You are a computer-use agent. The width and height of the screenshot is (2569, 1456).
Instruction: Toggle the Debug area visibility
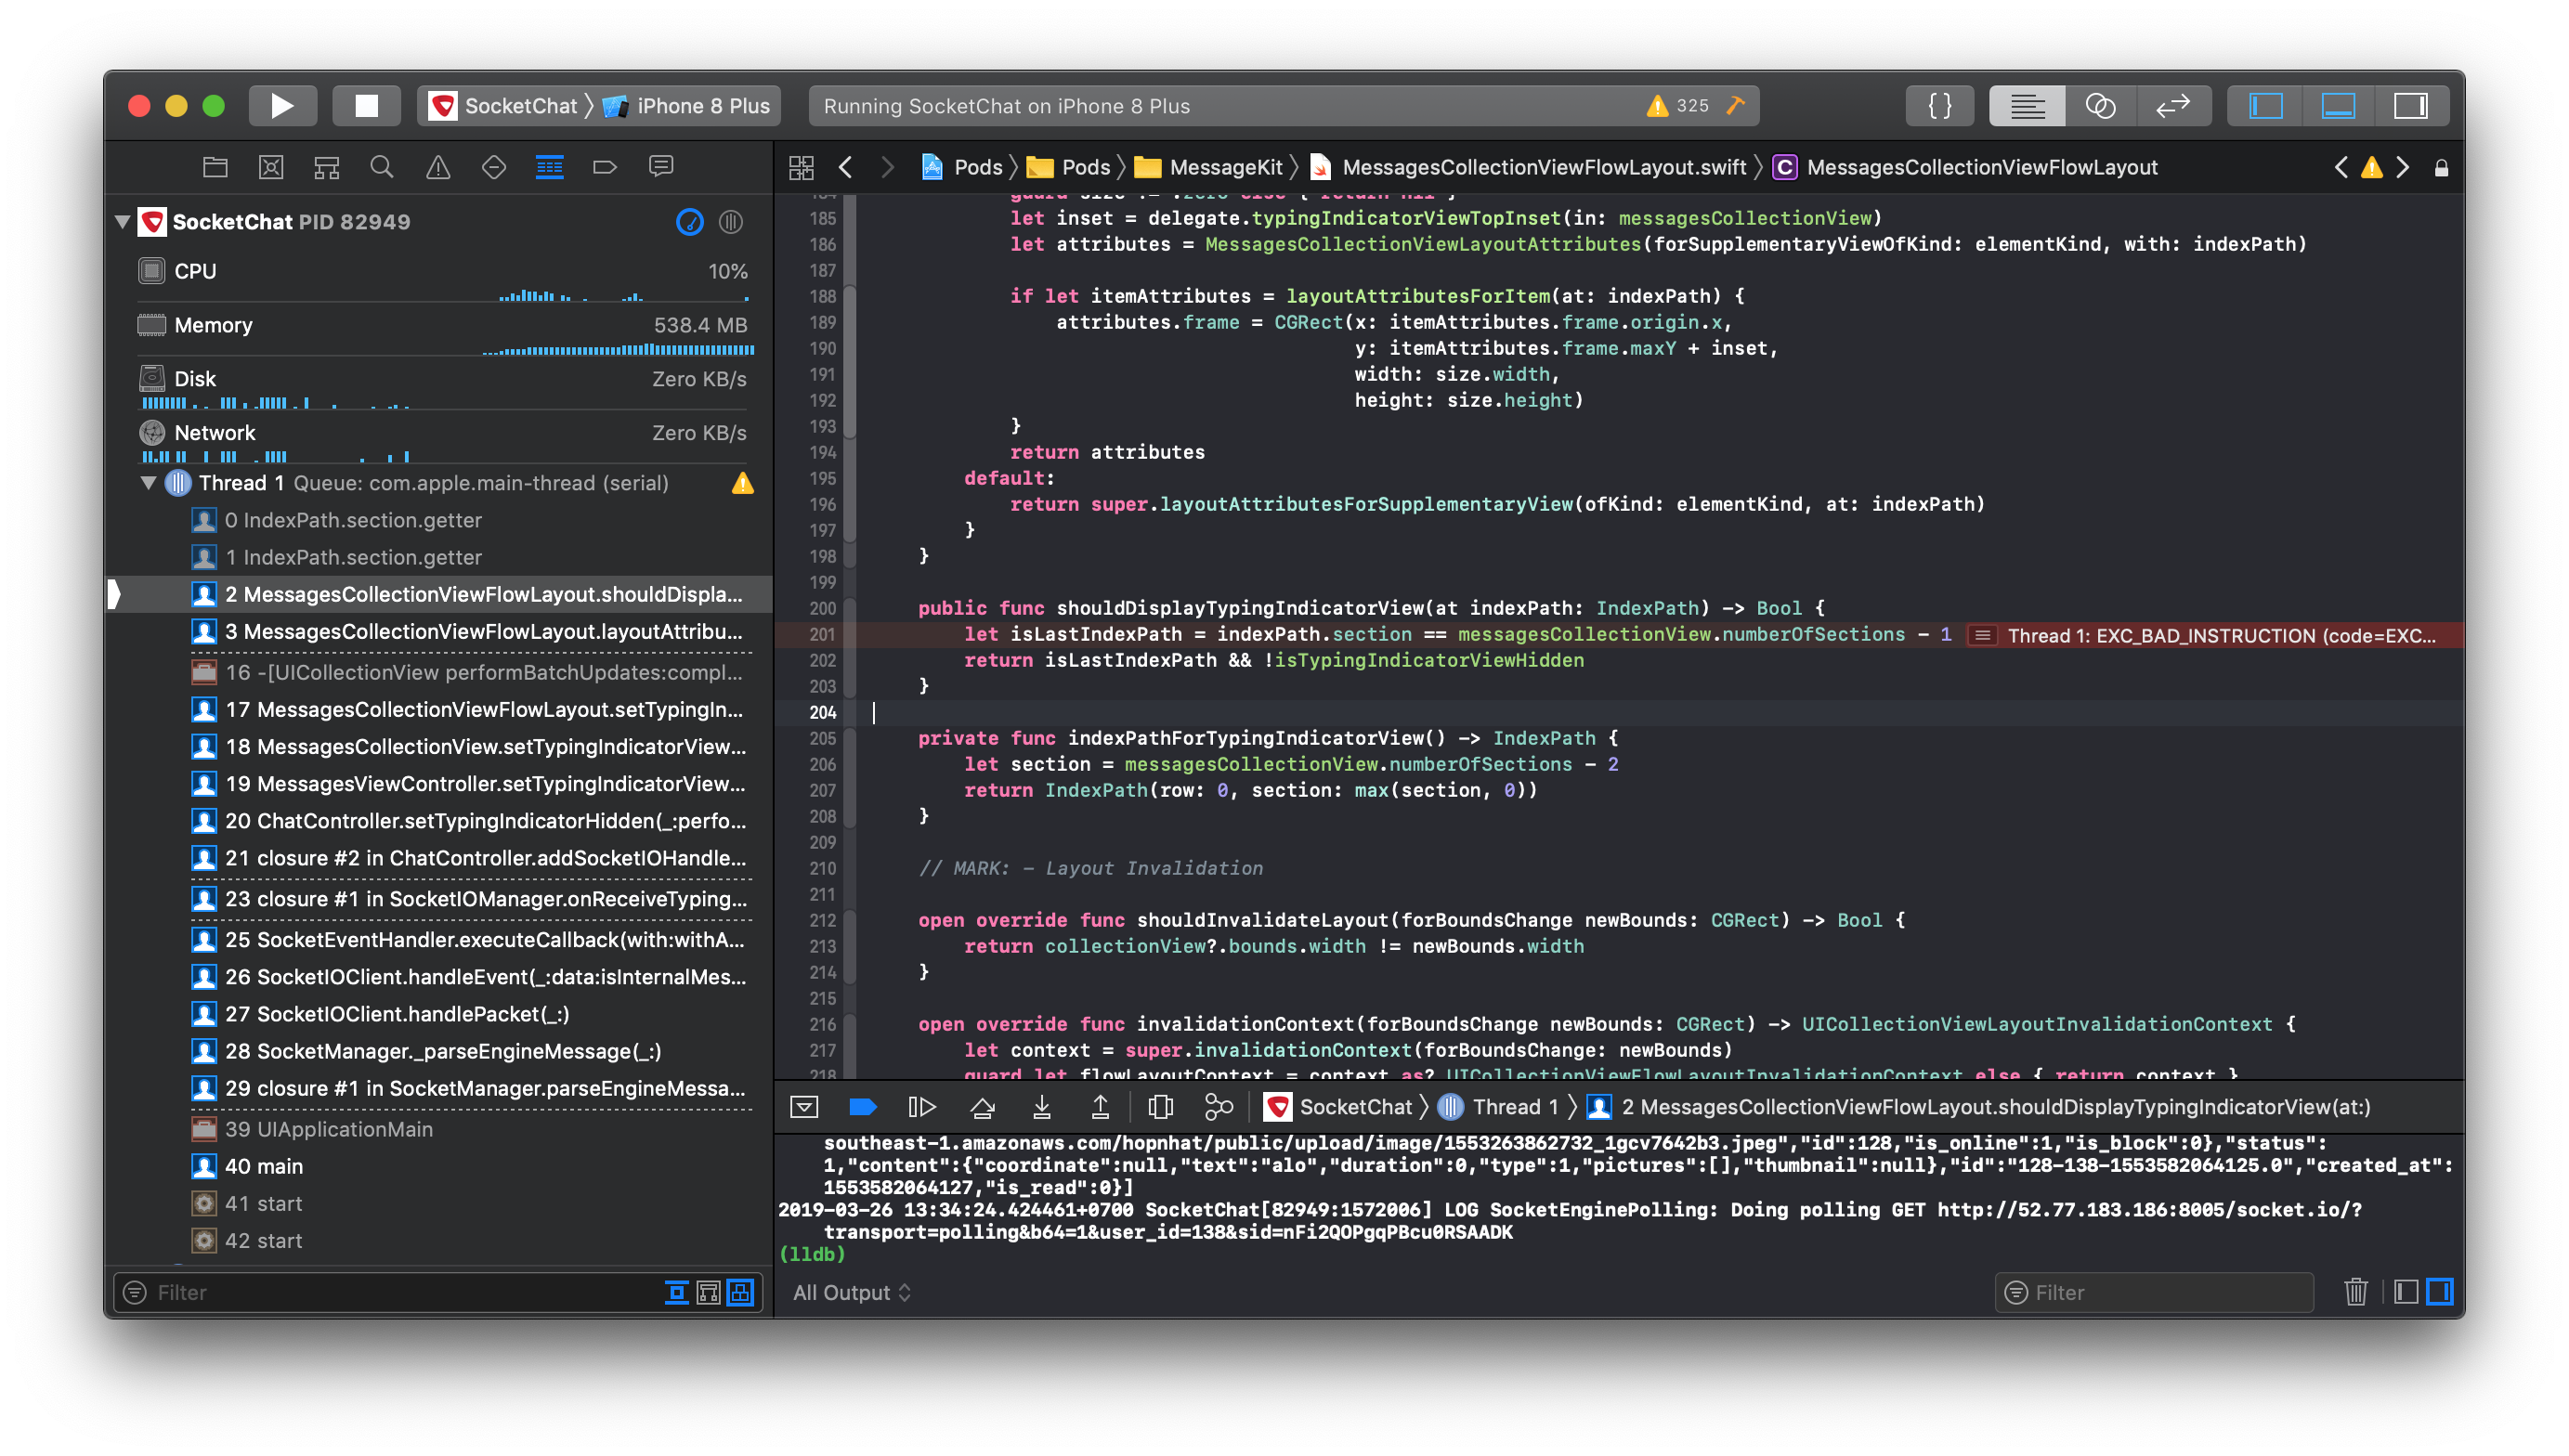pos(2337,105)
